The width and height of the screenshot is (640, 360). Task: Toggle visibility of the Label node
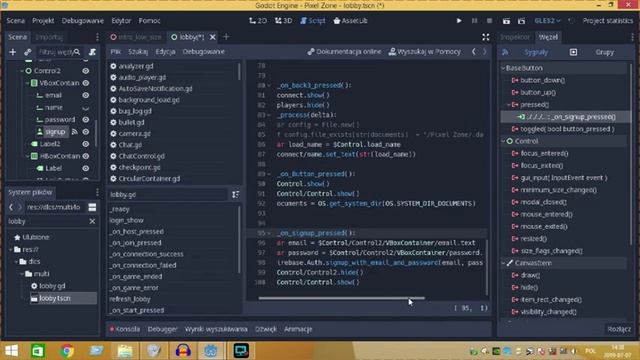pyautogui.click(x=86, y=168)
